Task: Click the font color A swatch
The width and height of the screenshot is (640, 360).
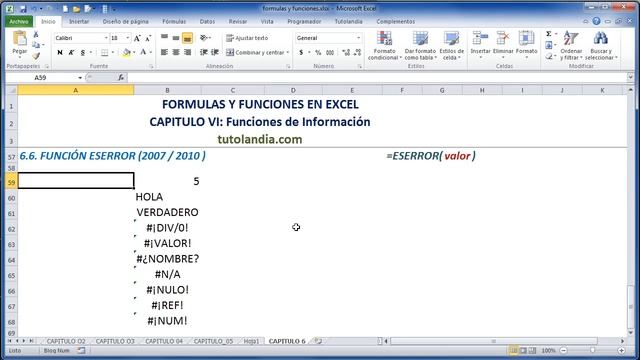Action: click(x=143, y=52)
